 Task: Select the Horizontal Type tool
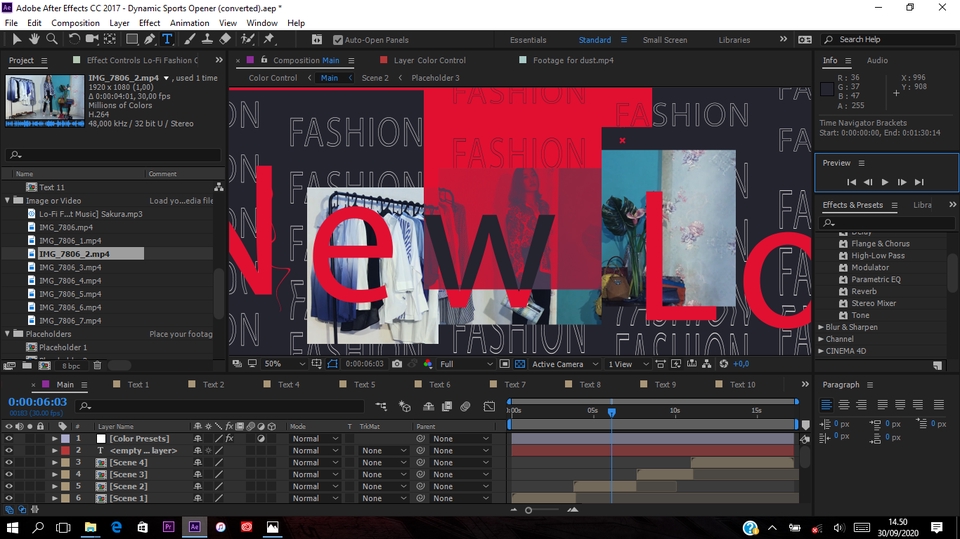[167, 39]
